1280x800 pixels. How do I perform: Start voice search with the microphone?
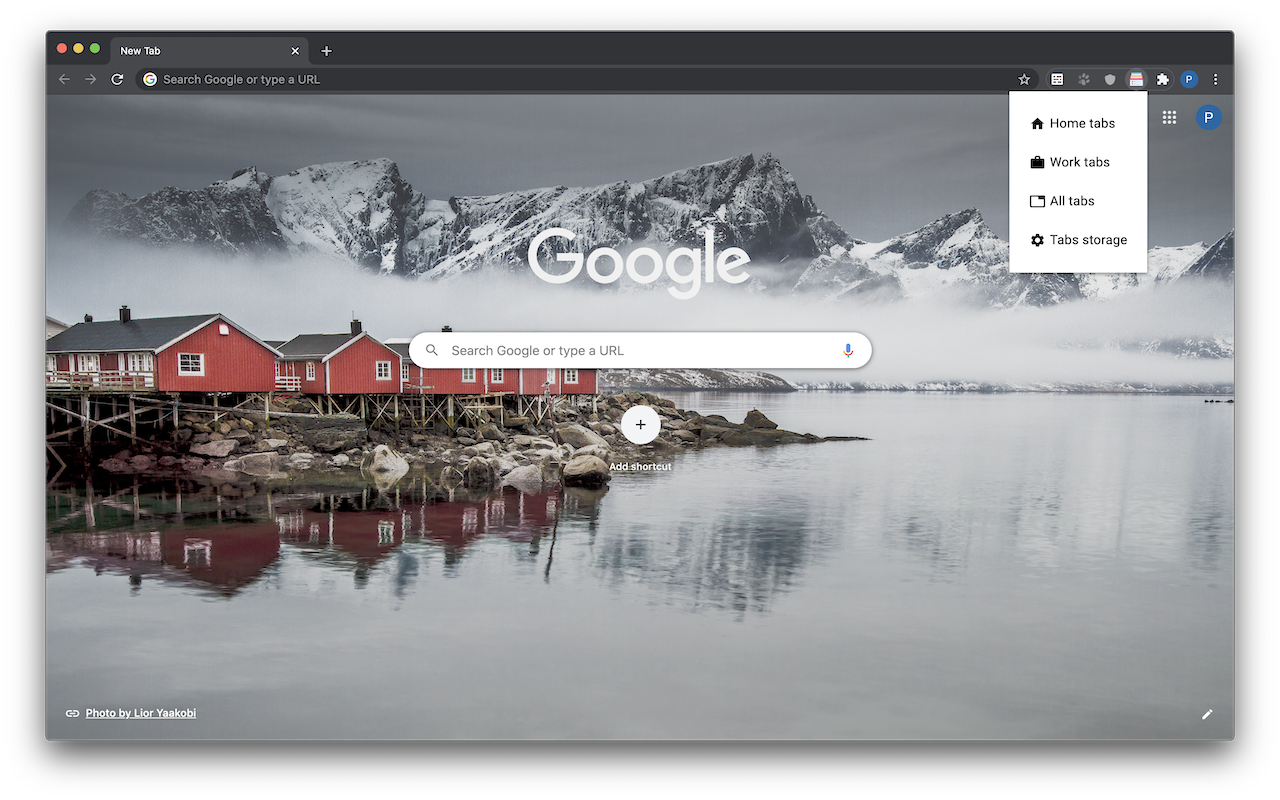click(848, 350)
